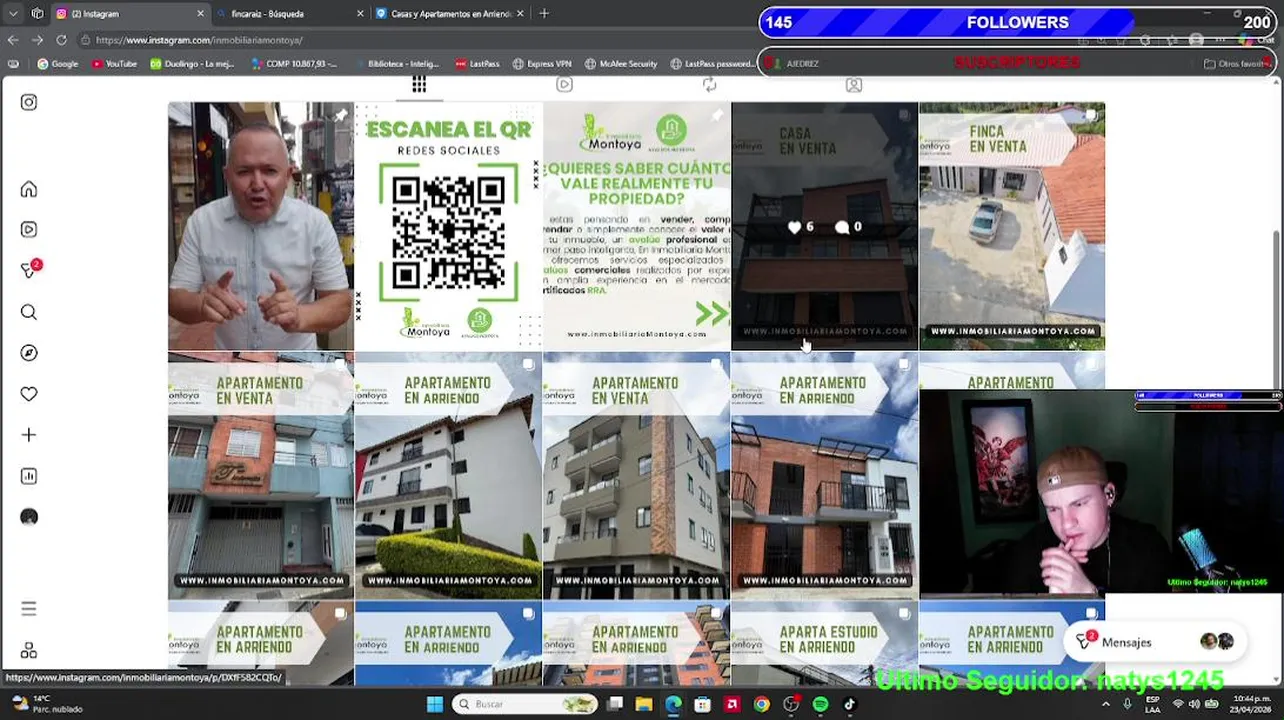Open the Windows Start menu

click(435, 704)
